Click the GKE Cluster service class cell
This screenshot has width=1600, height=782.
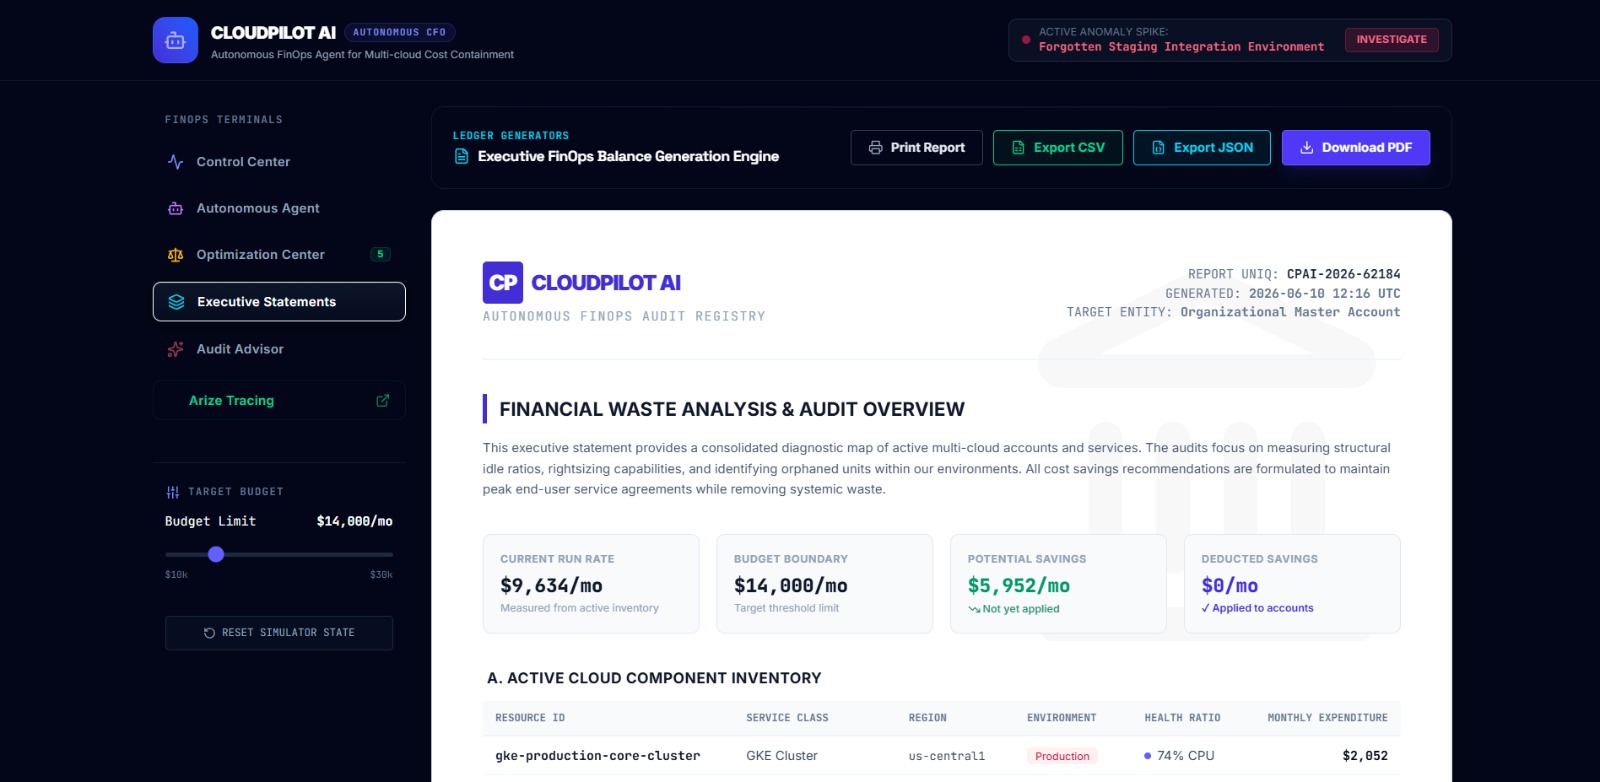[782, 756]
